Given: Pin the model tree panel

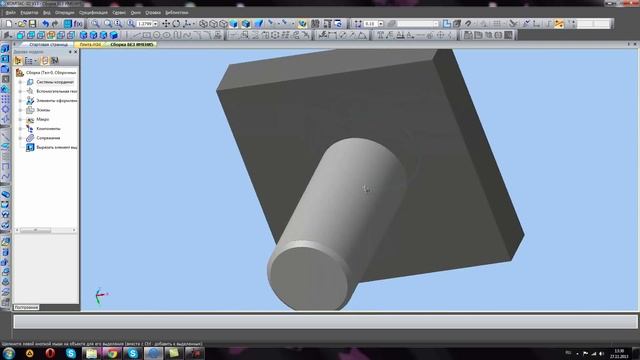Looking at the screenshot, I should click(x=70, y=52).
